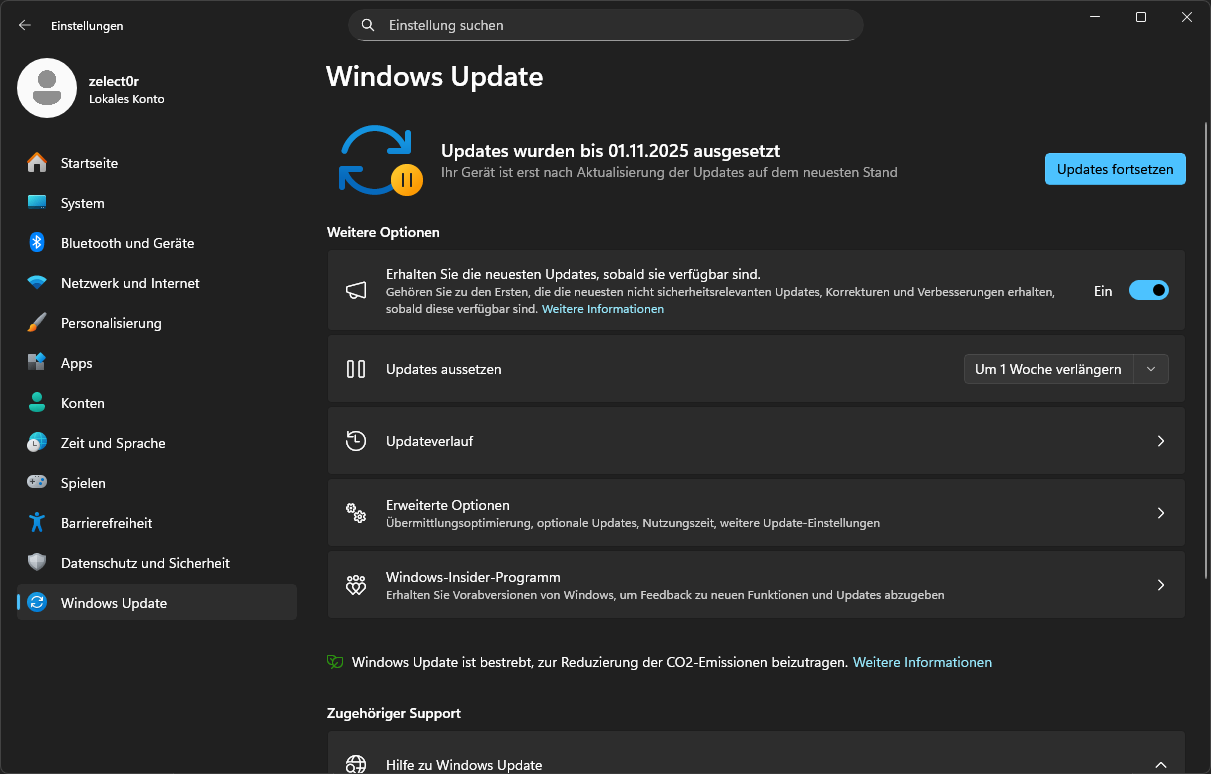This screenshot has height=774, width=1211.
Task: Click the paused update sync icon
Action: [x=380, y=160]
